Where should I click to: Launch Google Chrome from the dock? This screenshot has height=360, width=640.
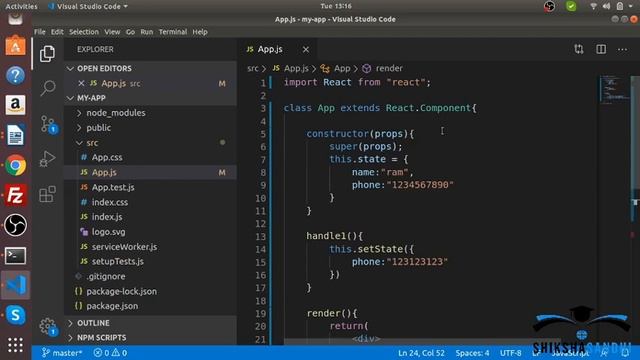(15, 165)
